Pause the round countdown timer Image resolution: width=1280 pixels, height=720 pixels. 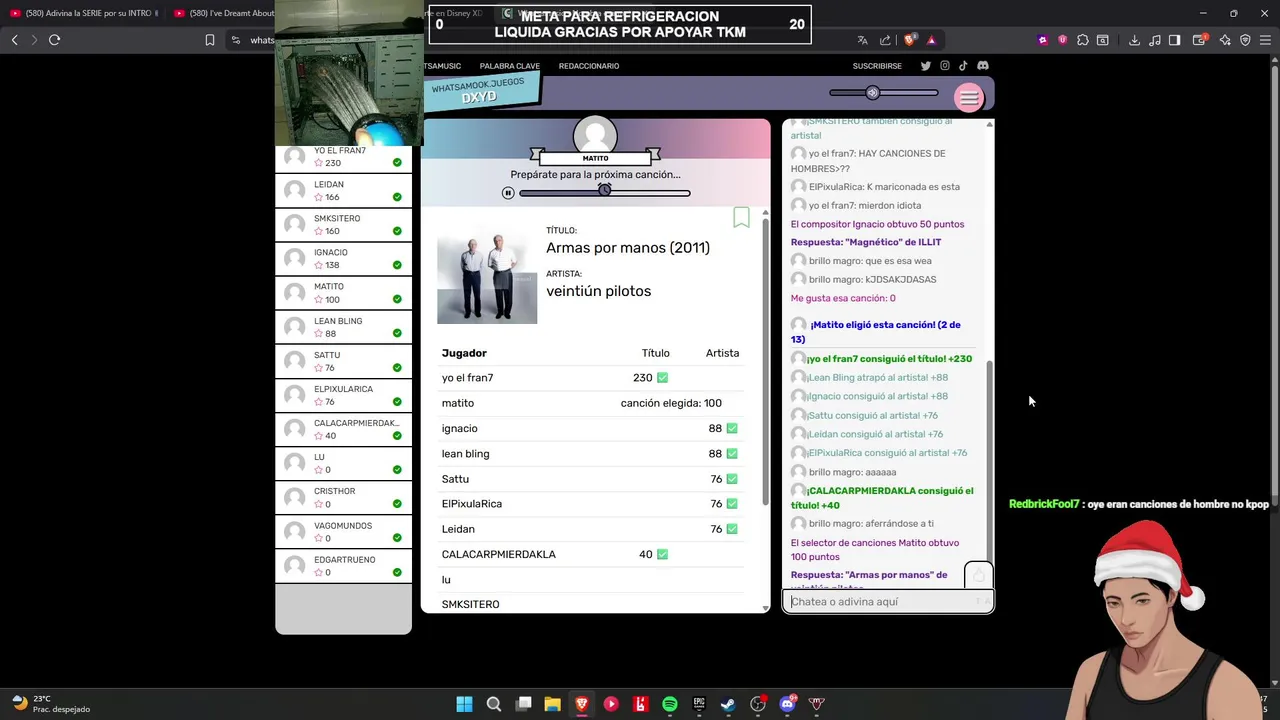pyautogui.click(x=508, y=193)
